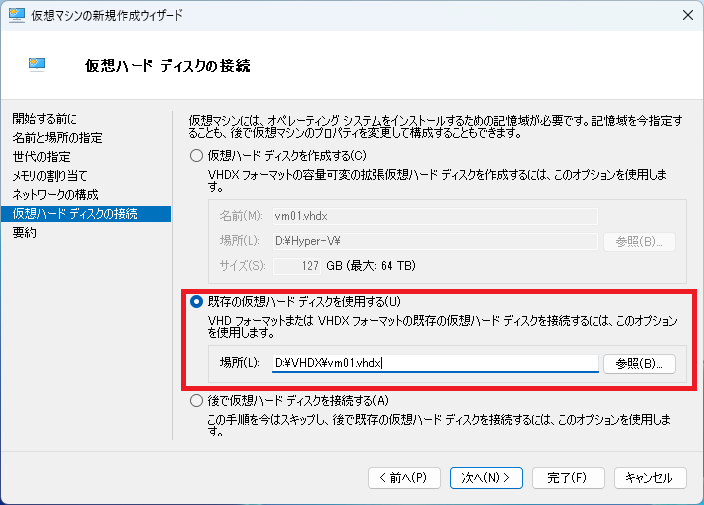Click the 場所(L): label of existing disk
Viewport: 704px width, 505px height.
pyautogui.click(x=239, y=363)
